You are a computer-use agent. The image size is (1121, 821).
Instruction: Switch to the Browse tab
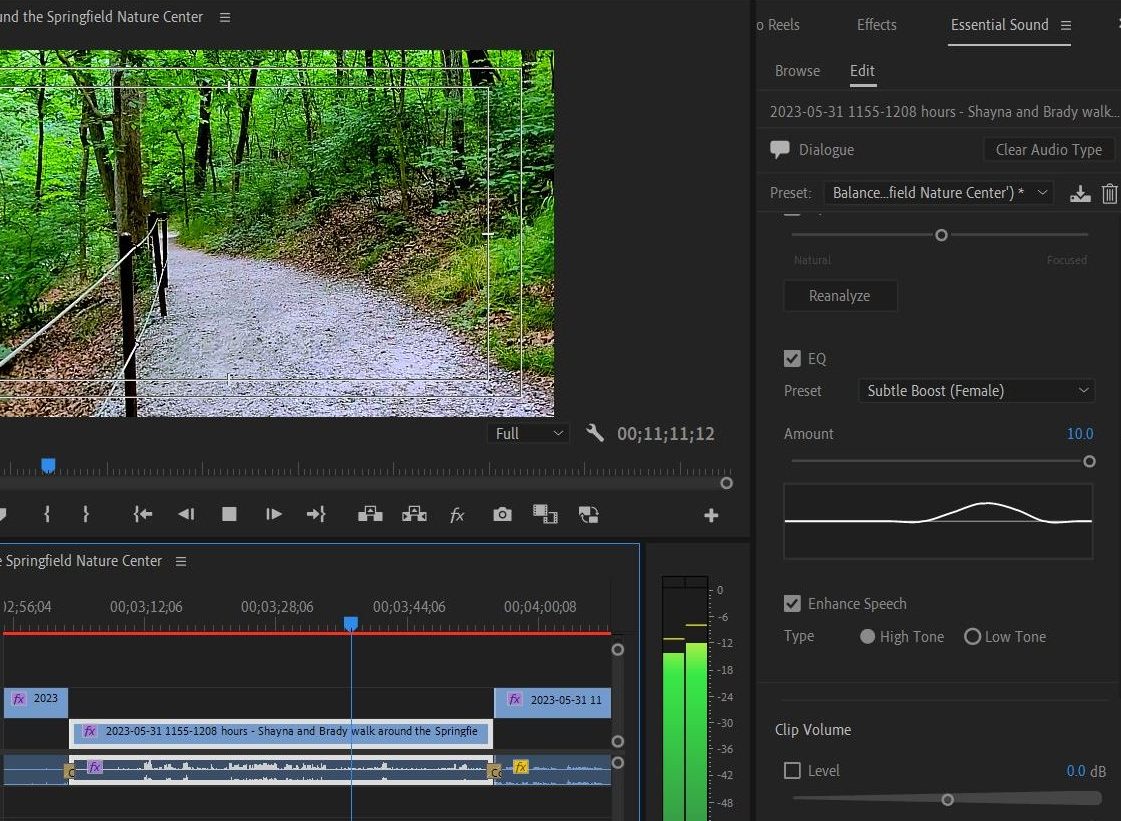pos(797,71)
